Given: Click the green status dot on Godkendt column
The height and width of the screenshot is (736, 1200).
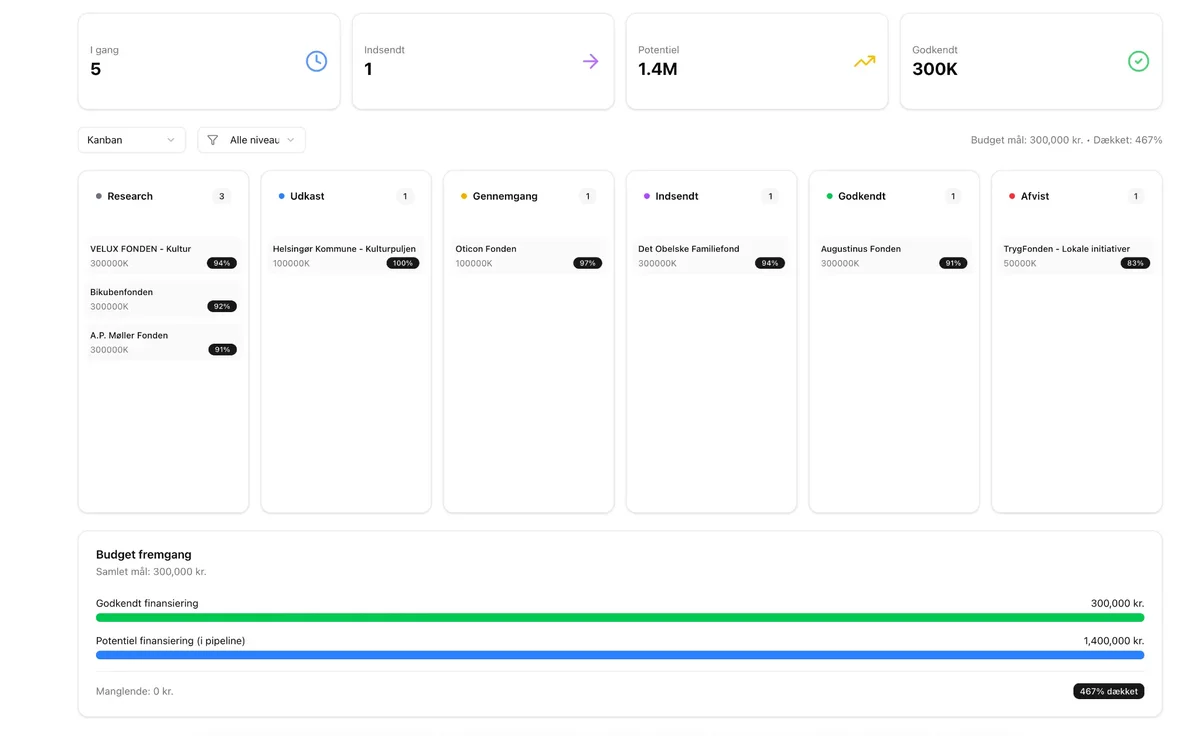Looking at the screenshot, I should [828, 196].
